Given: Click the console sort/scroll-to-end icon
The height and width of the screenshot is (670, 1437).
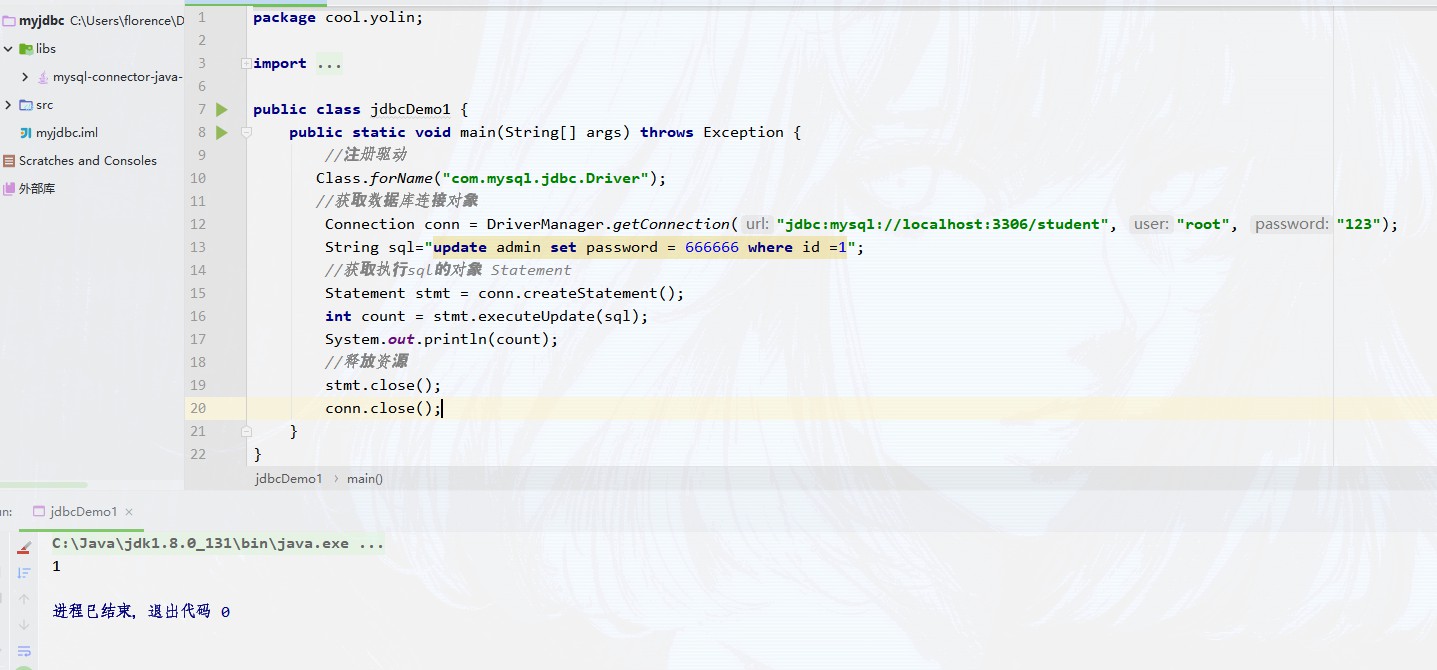Looking at the screenshot, I should tap(24, 573).
